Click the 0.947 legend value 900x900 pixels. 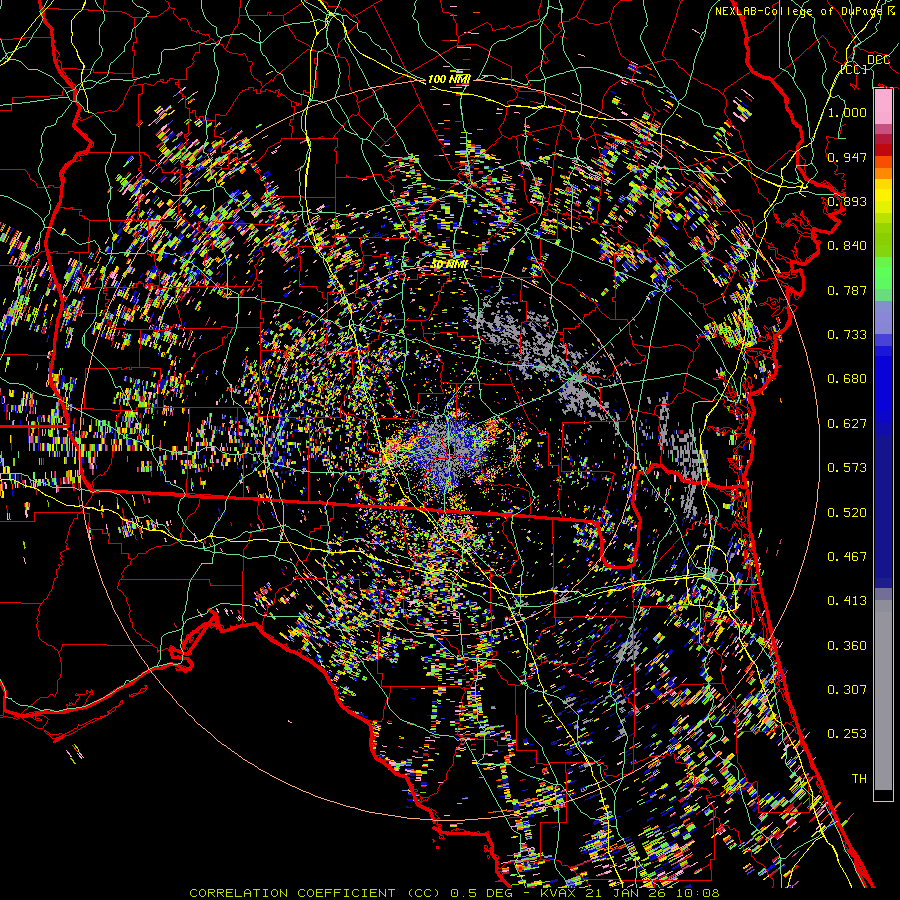click(847, 157)
